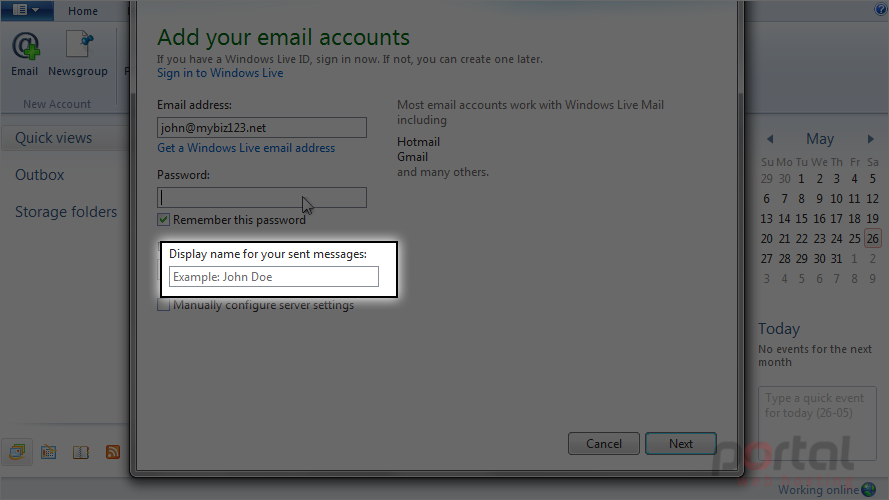Open the application menu dropdown button
This screenshot has width=889, height=500.
27,10
